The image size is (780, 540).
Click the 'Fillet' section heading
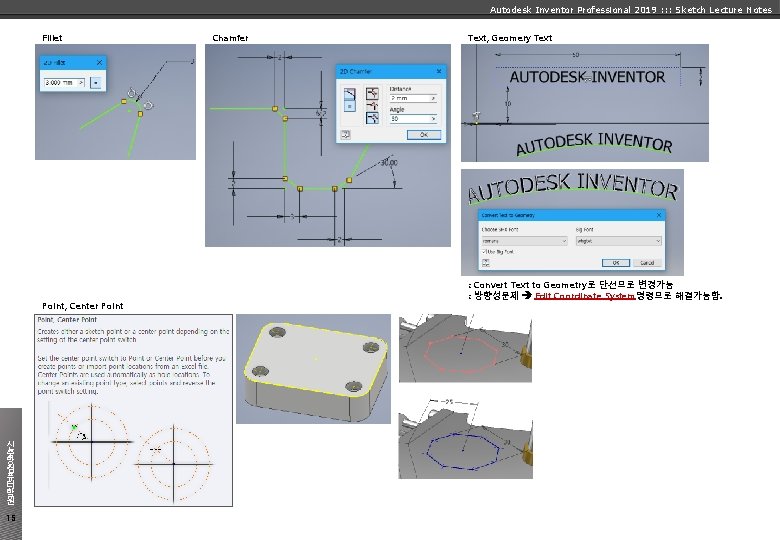52,38
